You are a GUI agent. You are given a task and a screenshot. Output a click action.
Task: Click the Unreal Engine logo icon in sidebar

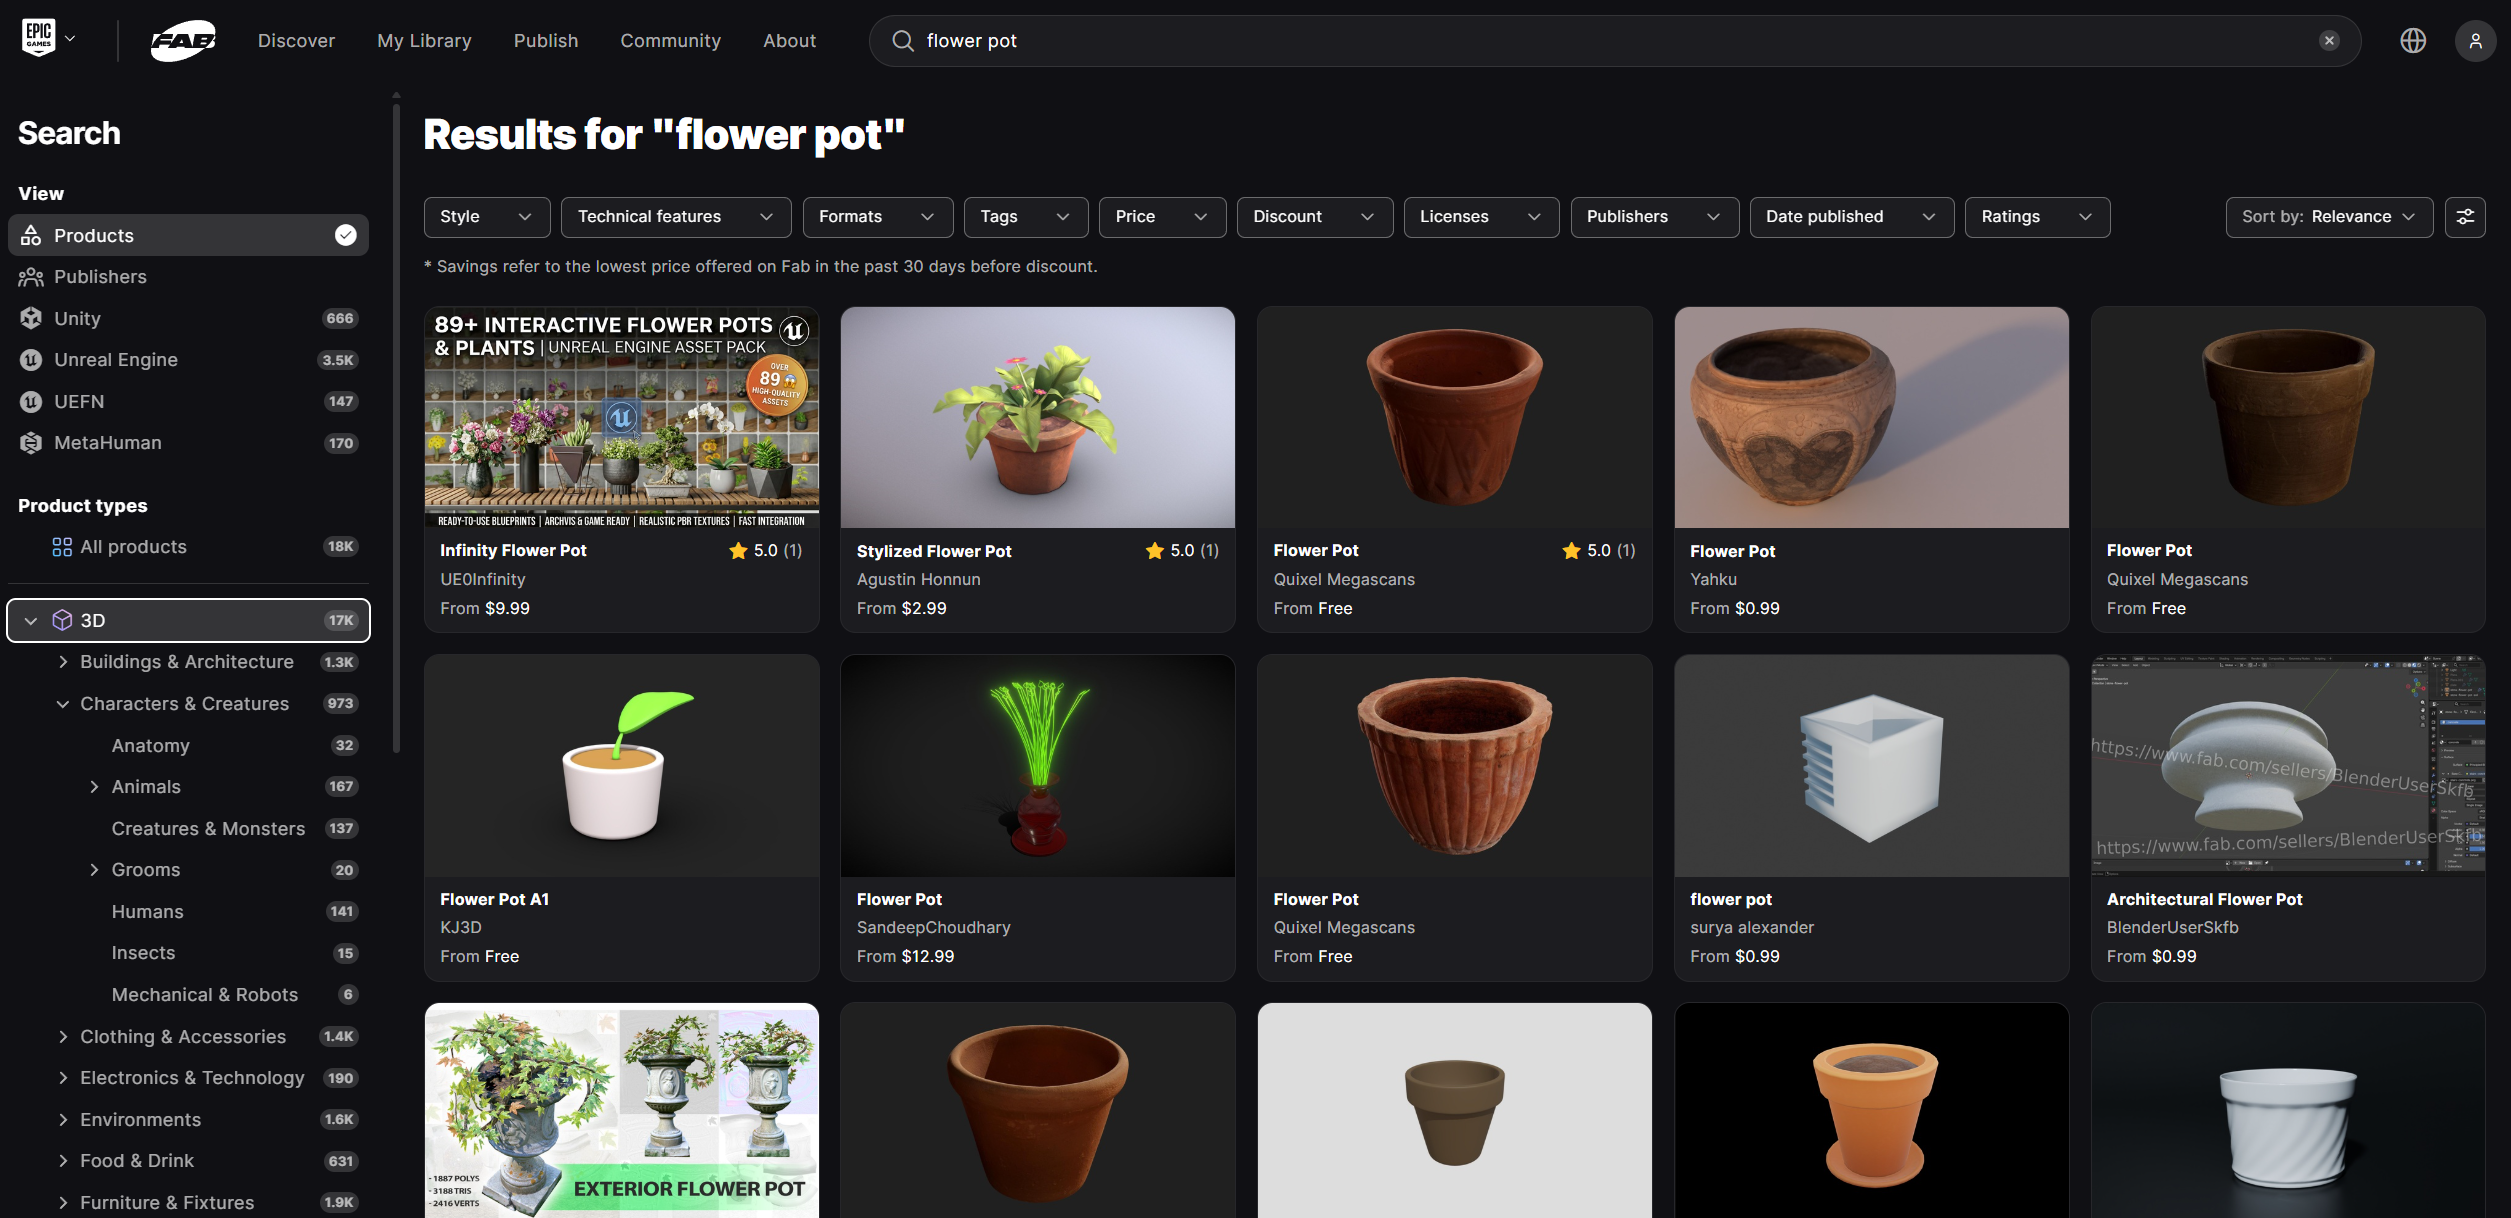point(31,360)
